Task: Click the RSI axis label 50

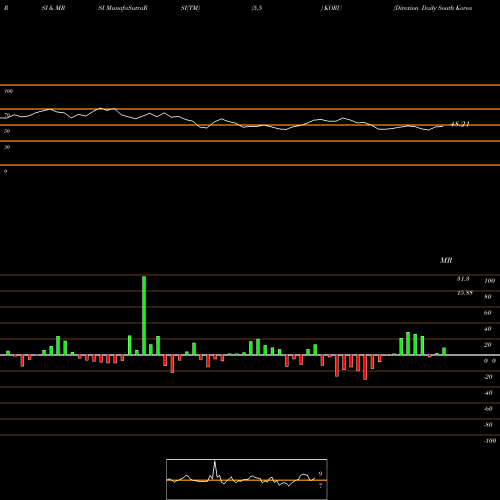Action: click(7, 131)
